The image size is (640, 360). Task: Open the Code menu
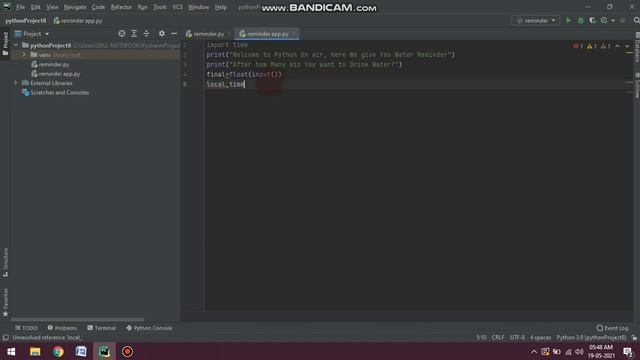click(98, 7)
